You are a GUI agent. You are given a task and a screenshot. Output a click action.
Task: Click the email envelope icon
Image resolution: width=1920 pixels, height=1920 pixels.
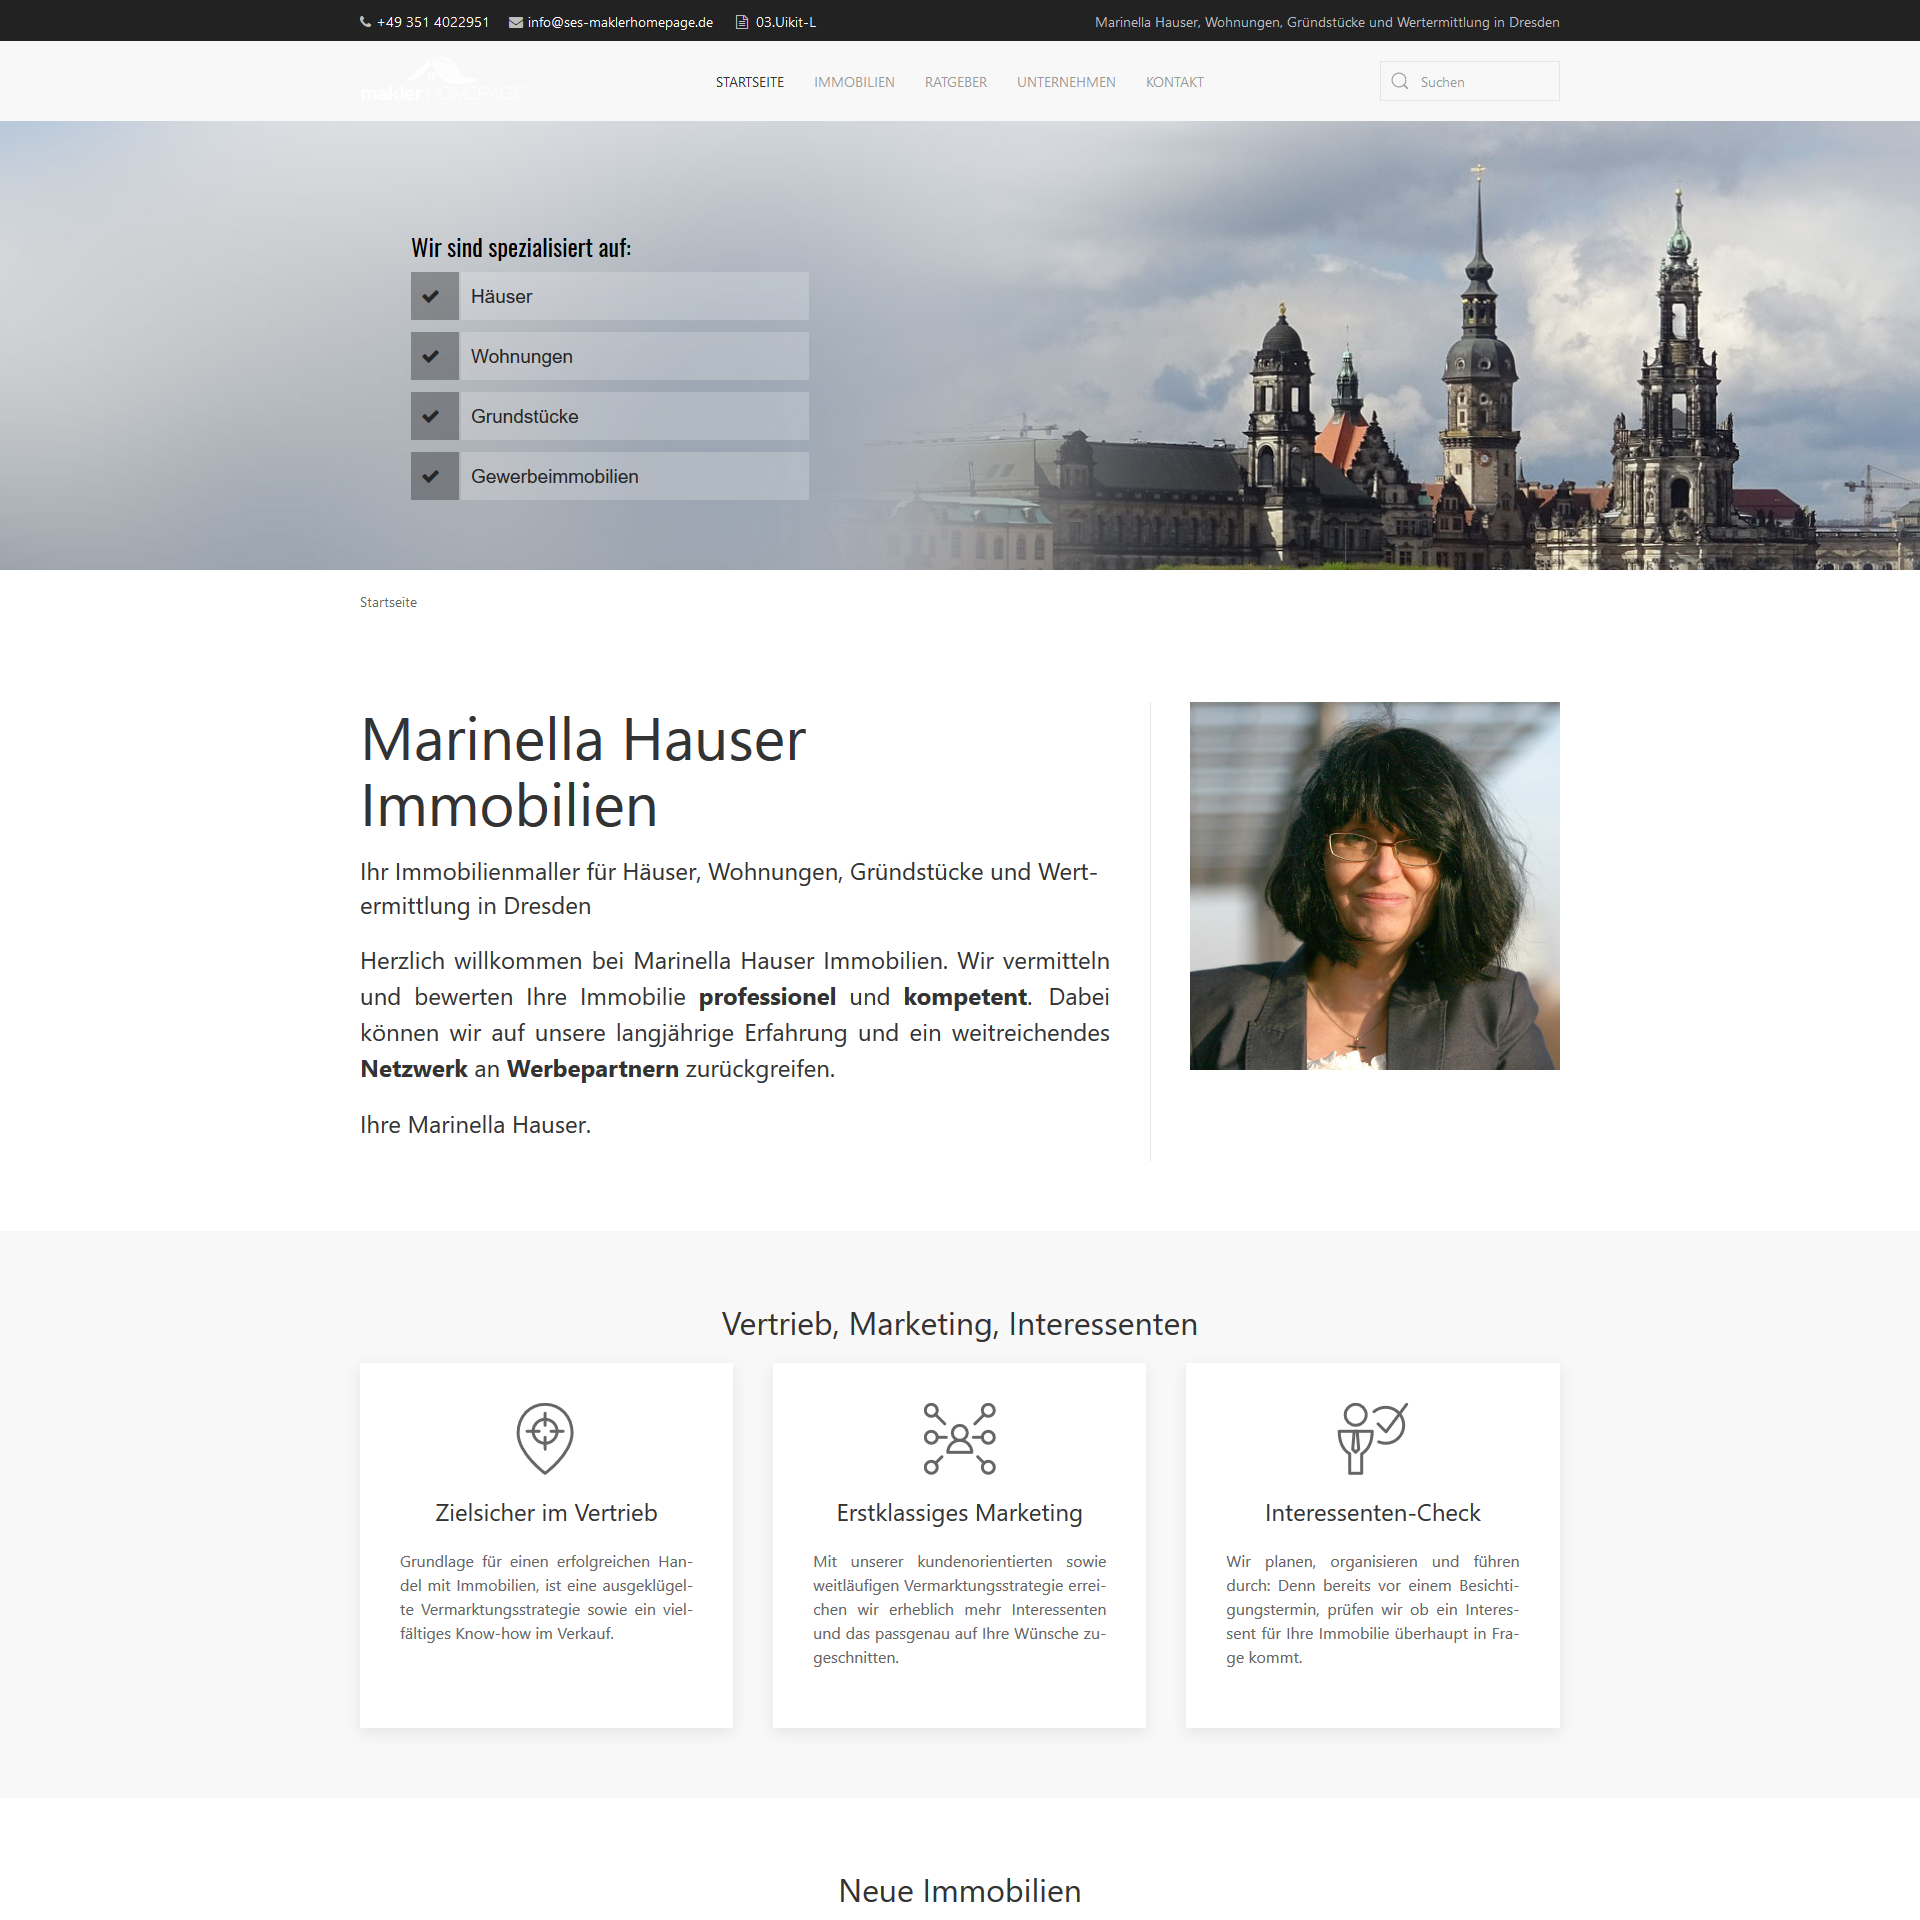(516, 22)
